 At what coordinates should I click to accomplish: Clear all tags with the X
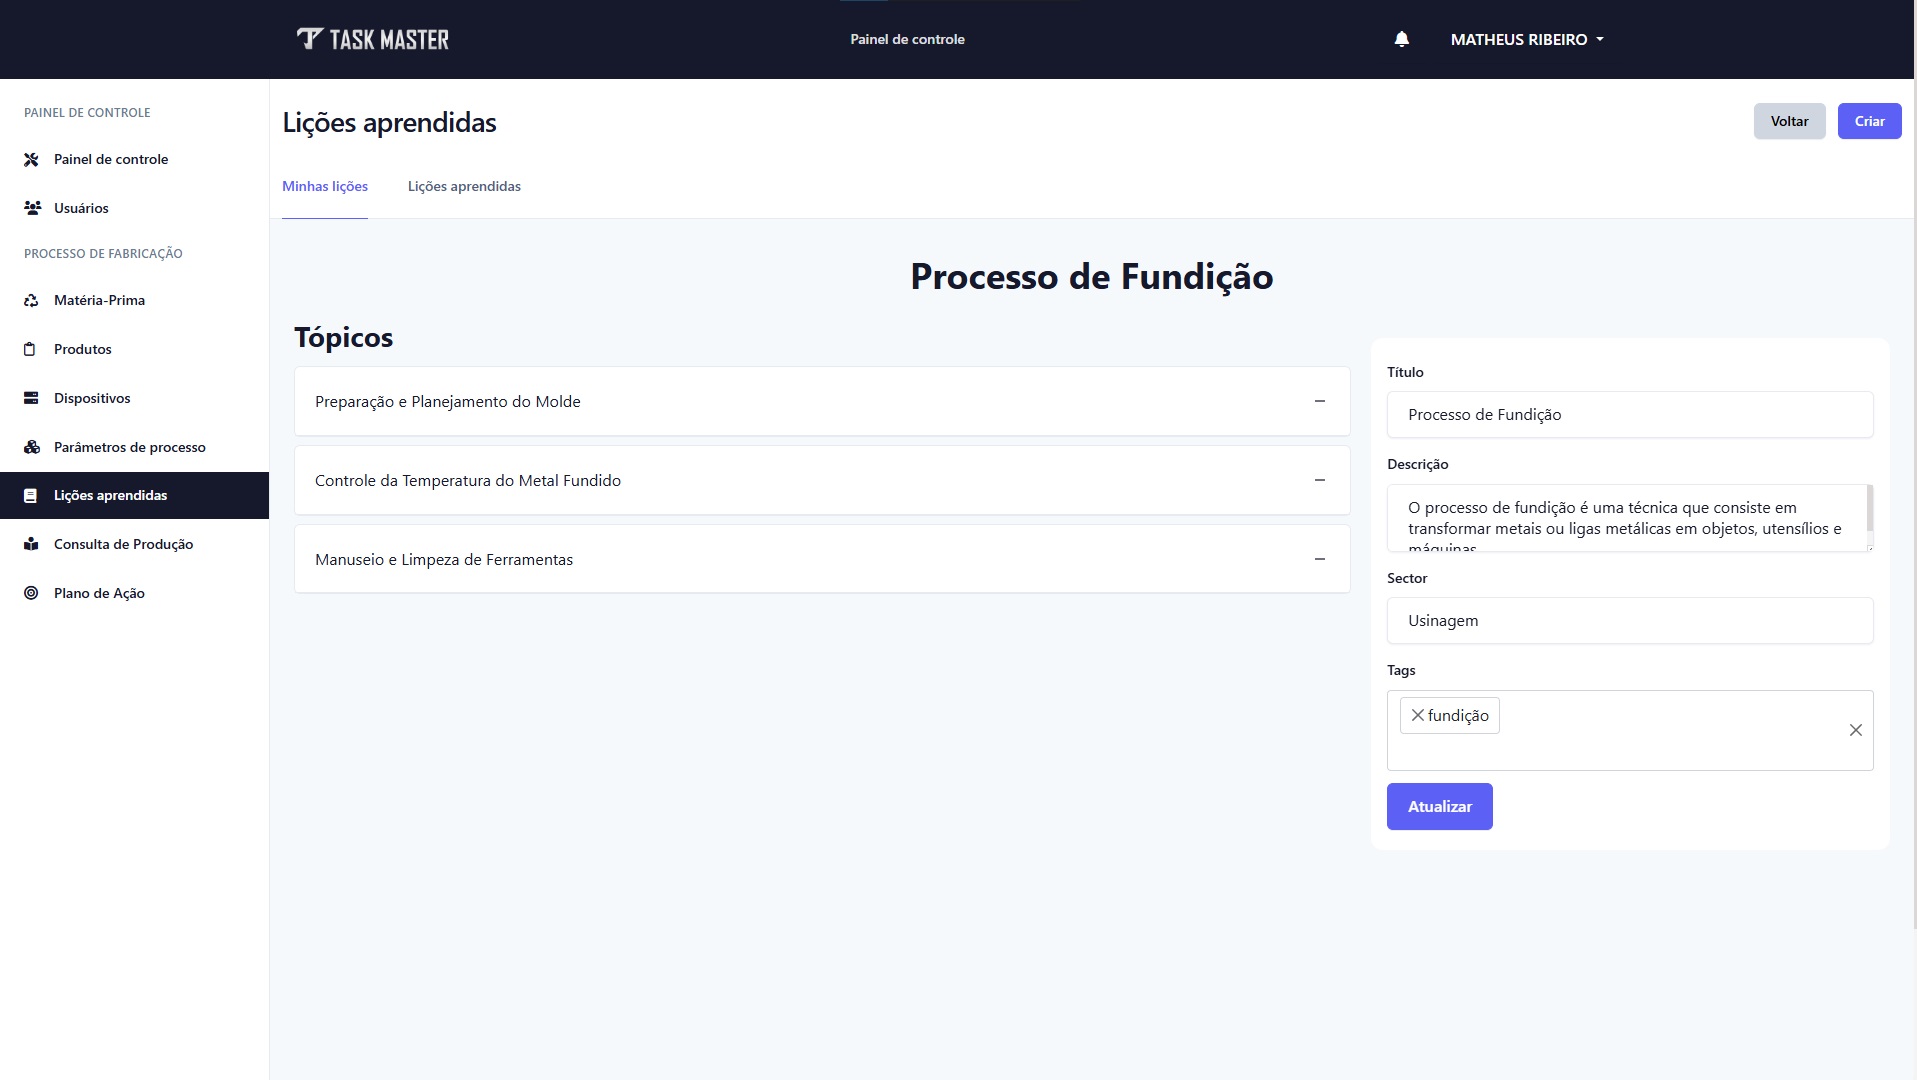coord(1856,730)
